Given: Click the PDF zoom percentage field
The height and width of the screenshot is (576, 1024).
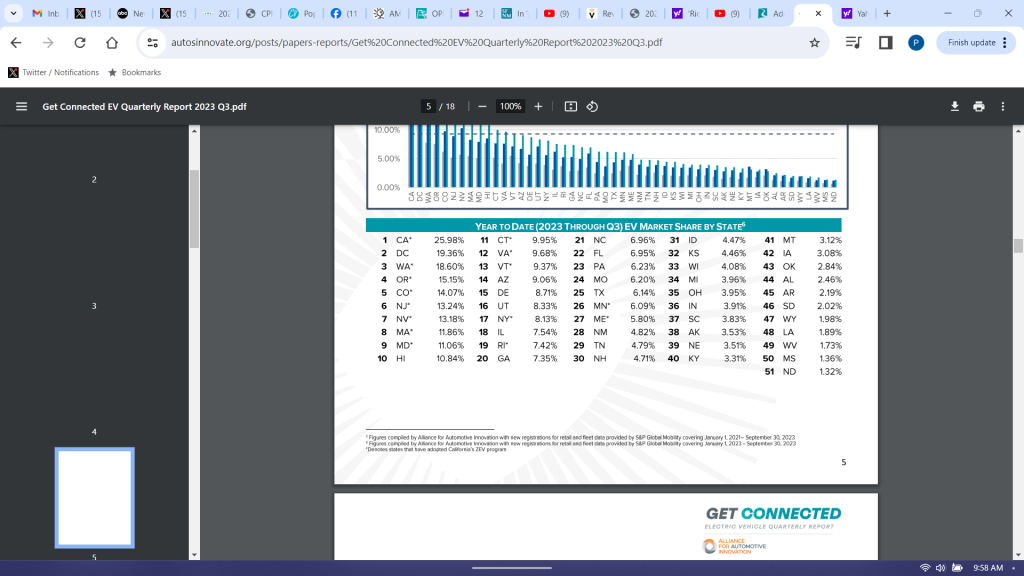Looking at the screenshot, I should pos(510,107).
